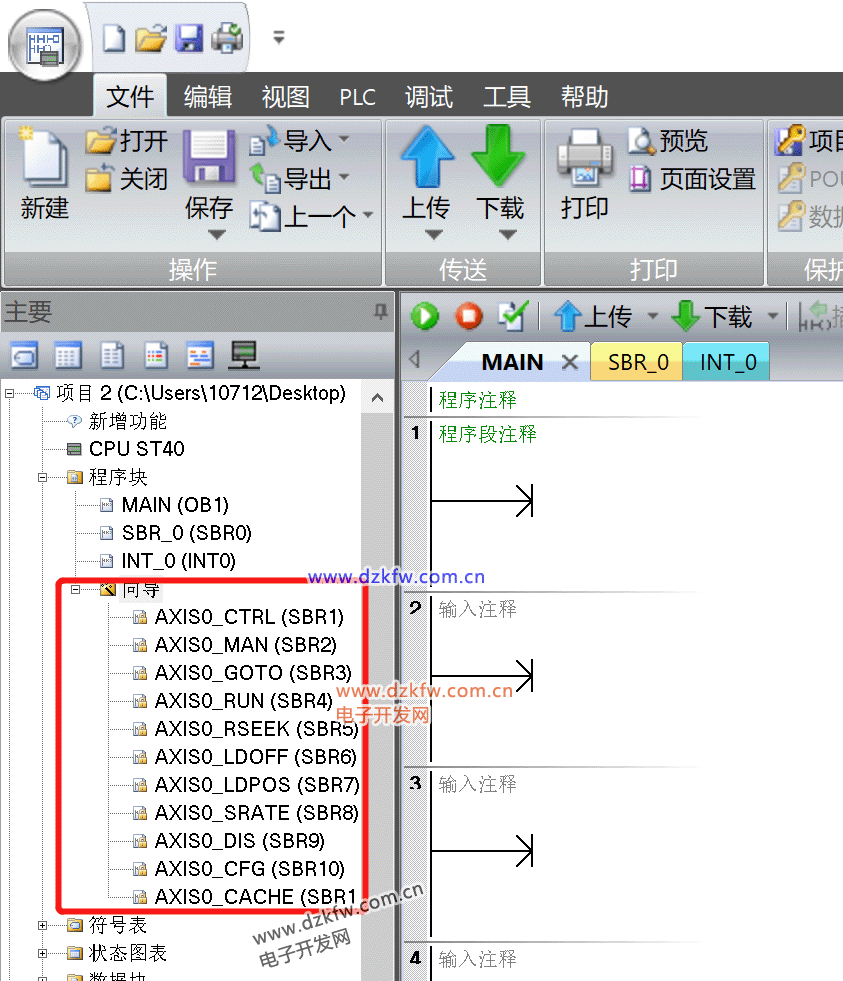The width and height of the screenshot is (843, 981).
Task: Close the MAIN editor tab
Action: (570, 362)
